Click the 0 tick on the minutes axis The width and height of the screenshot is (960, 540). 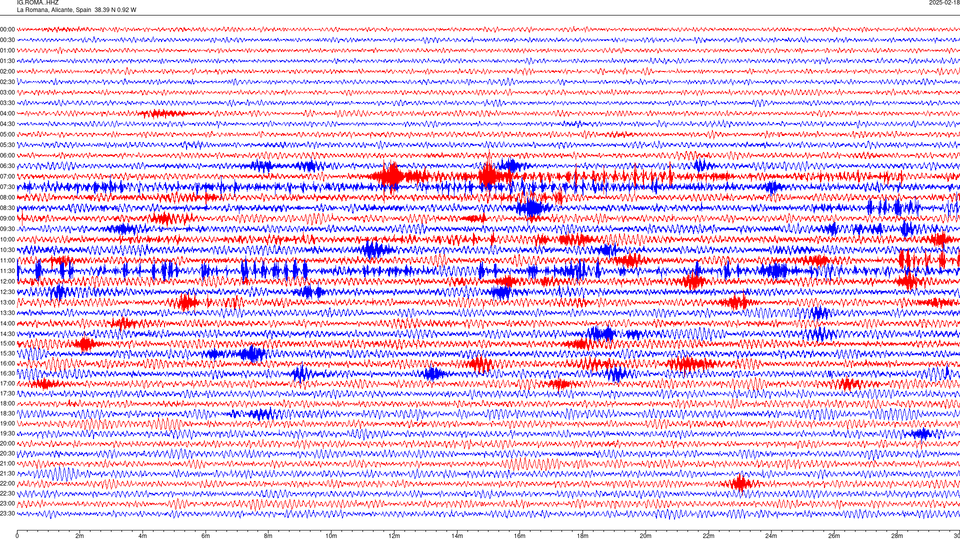click(17, 536)
